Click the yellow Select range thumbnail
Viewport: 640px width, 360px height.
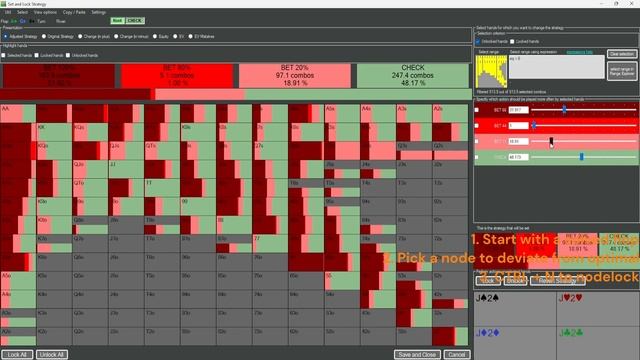[x=491, y=71]
